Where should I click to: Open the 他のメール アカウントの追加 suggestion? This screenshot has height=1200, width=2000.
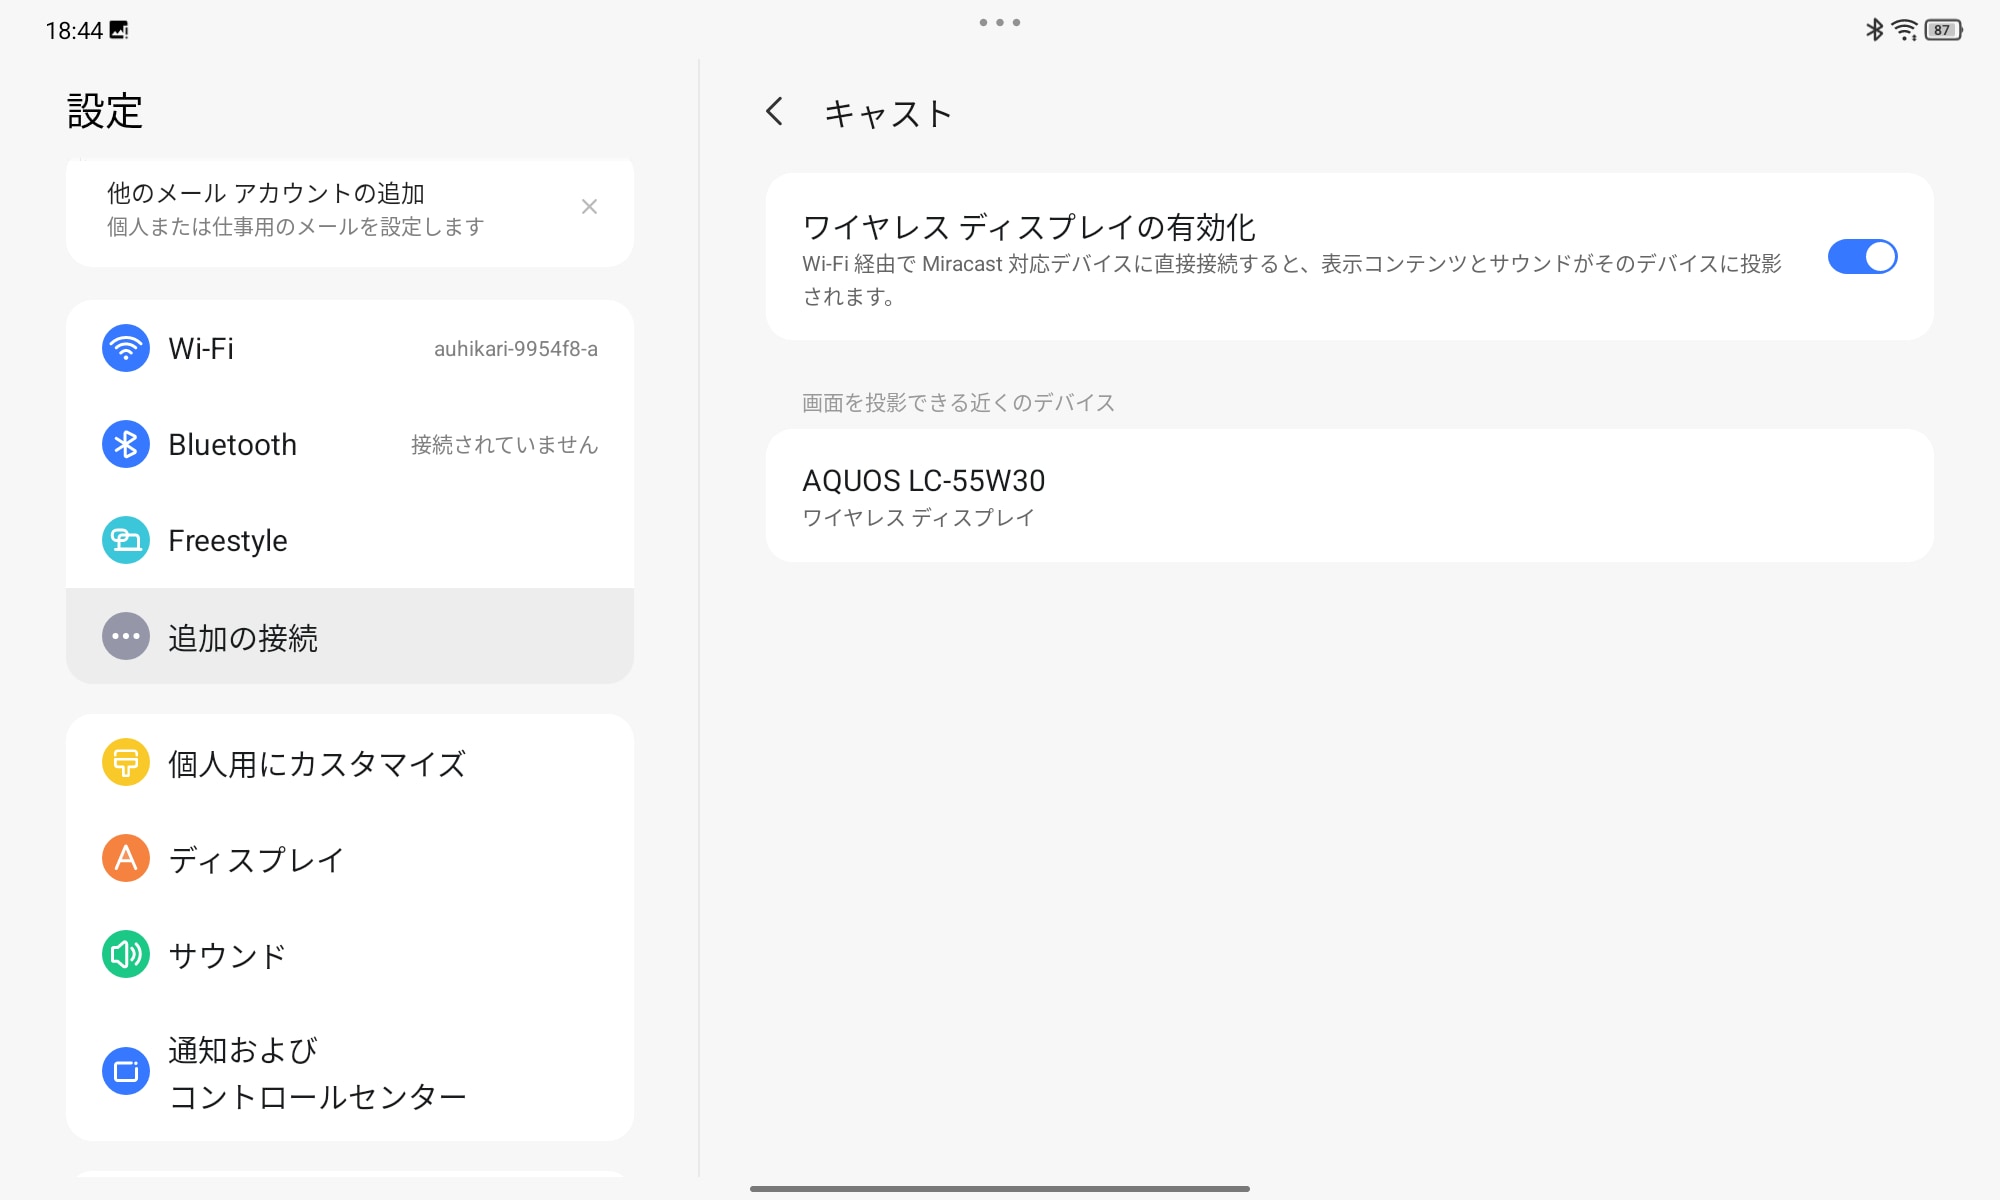[x=349, y=210]
